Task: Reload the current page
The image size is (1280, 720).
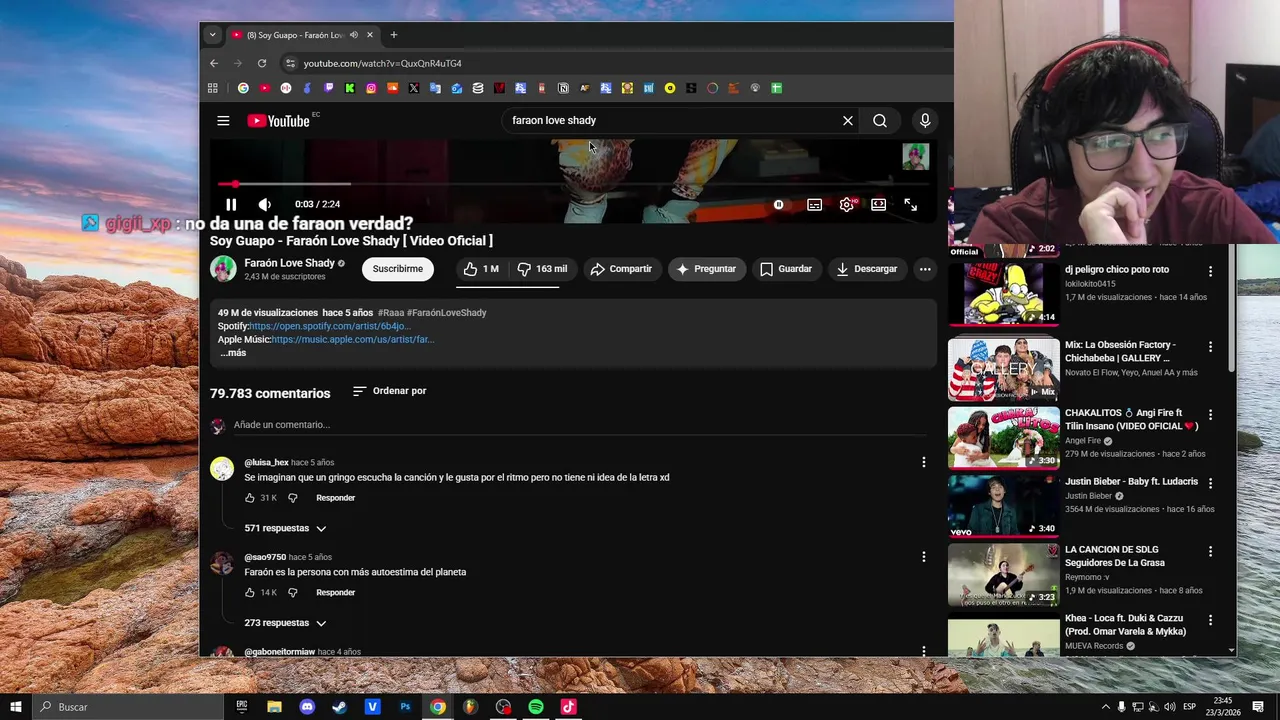Action: pos(262,63)
